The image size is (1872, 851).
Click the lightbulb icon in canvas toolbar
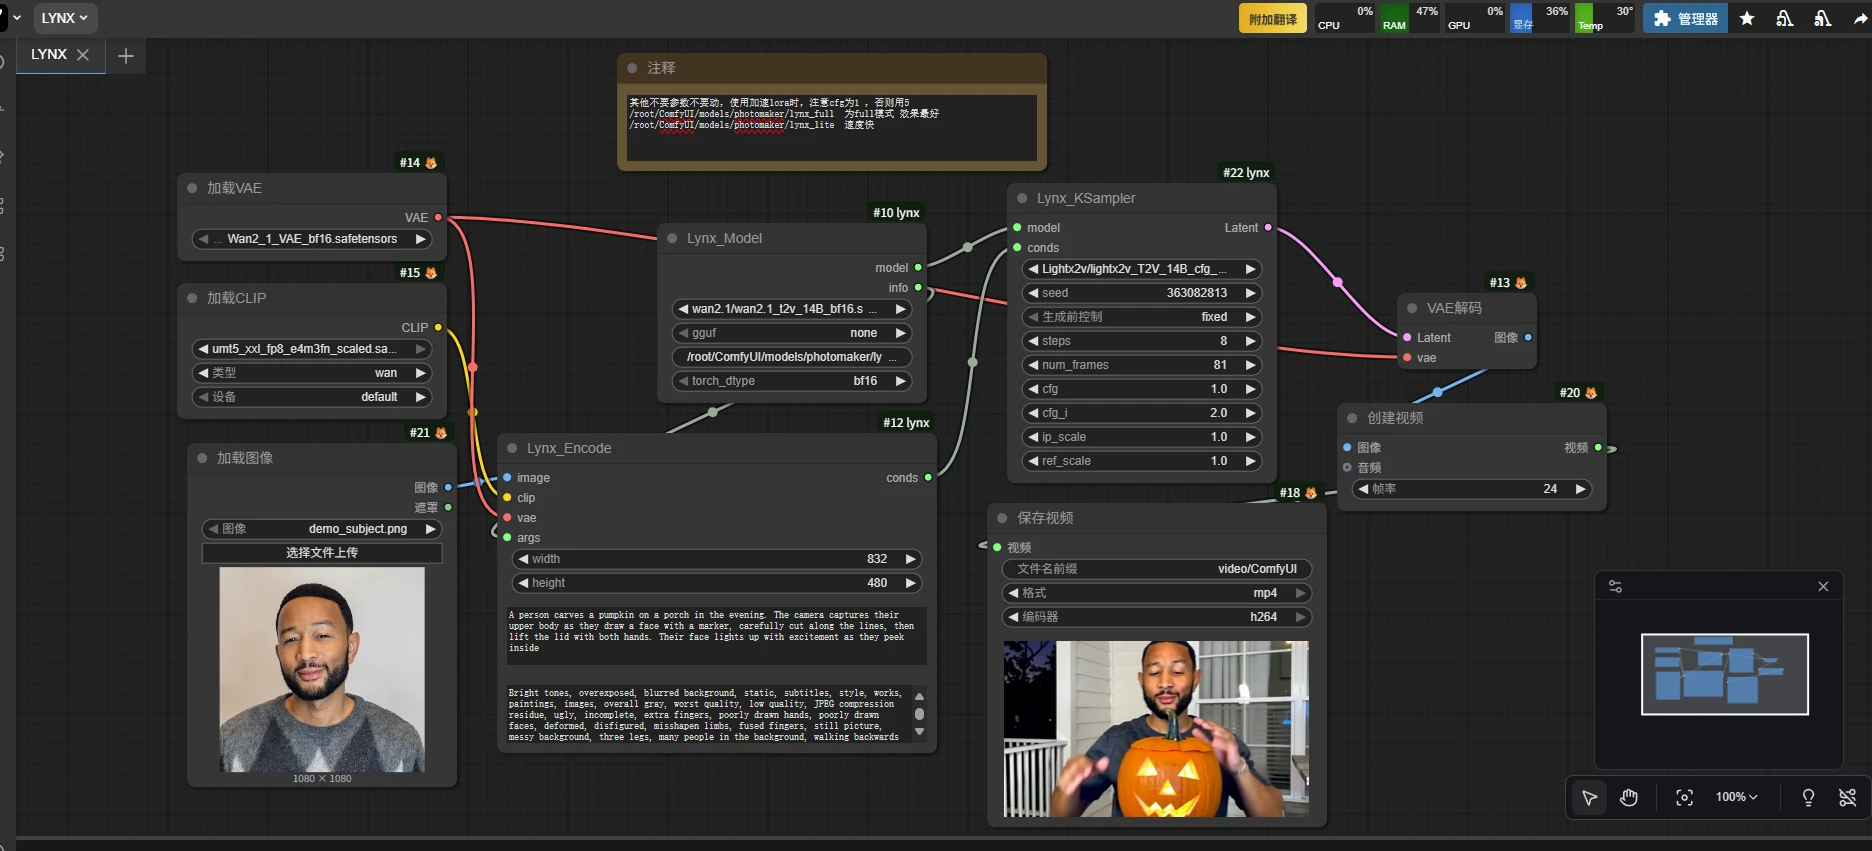1808,797
